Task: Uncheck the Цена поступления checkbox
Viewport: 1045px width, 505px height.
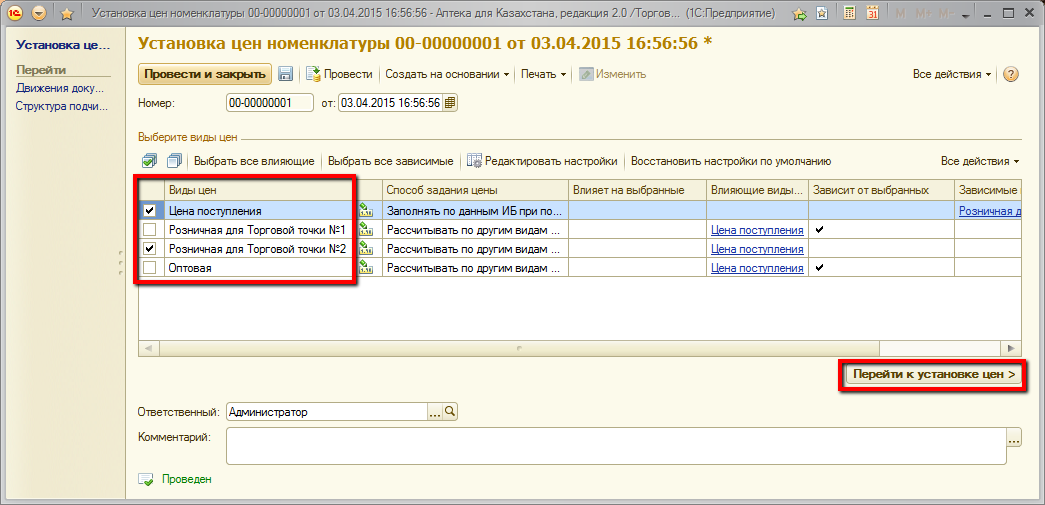Action: click(150, 211)
